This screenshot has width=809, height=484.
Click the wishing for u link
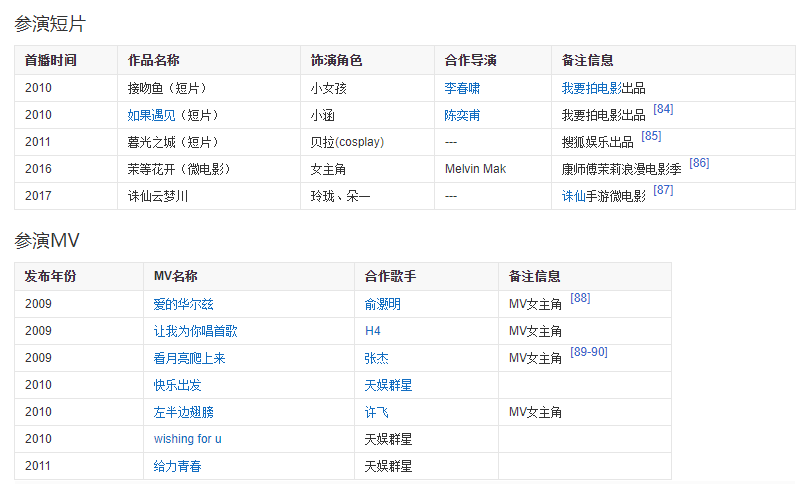[187, 439]
